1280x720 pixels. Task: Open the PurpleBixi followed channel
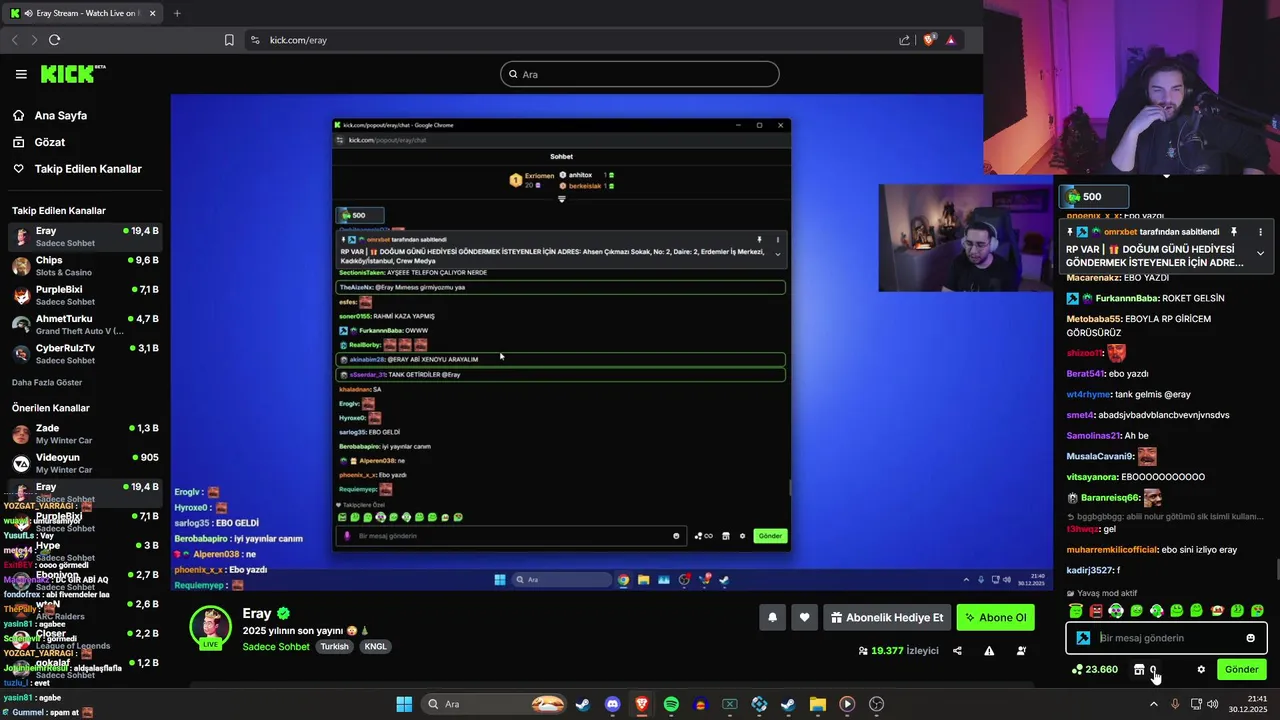coord(85,295)
